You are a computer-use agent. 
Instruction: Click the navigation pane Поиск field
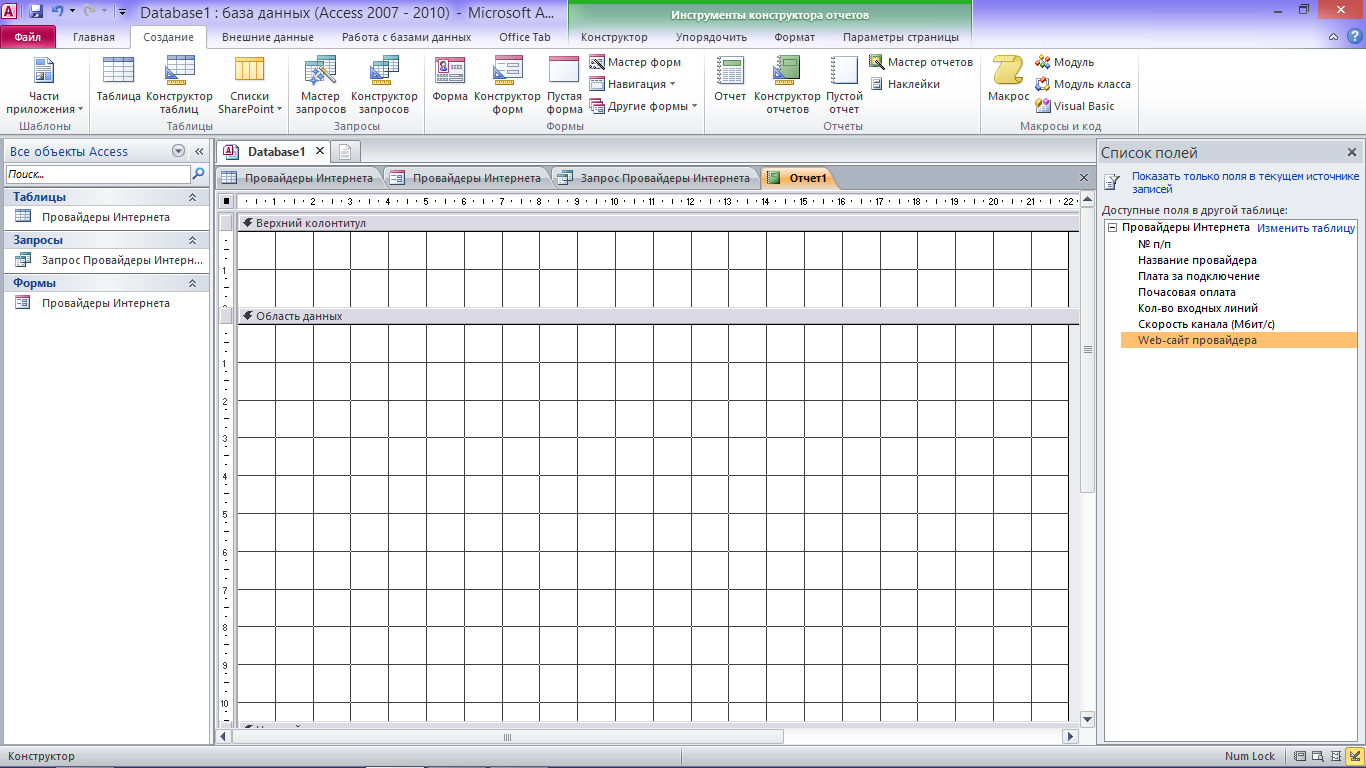(x=97, y=174)
